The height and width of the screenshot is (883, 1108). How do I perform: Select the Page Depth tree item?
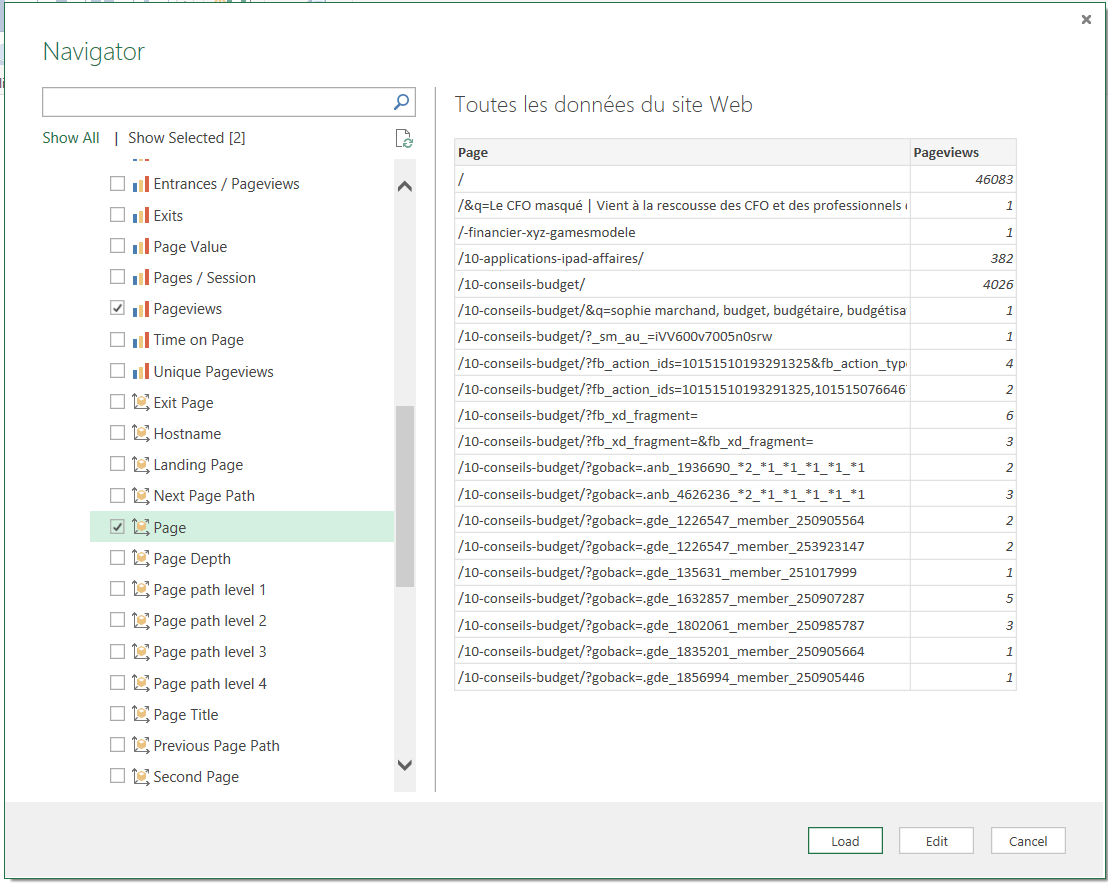click(x=192, y=558)
